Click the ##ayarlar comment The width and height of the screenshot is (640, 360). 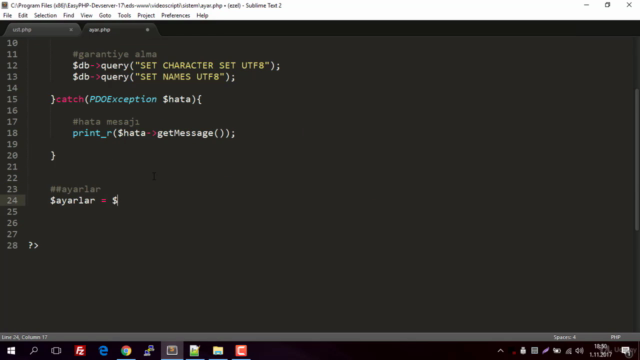pos(75,189)
